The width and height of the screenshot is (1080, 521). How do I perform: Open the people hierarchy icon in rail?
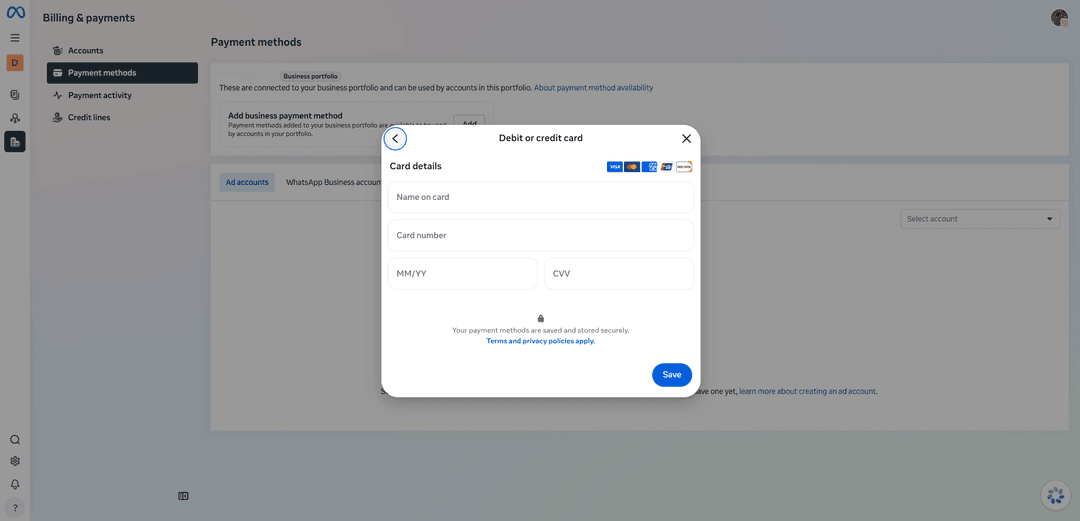click(15, 118)
